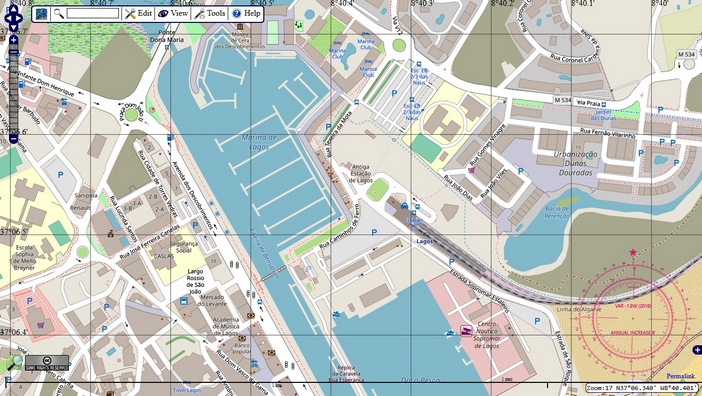Pan the map south with down arrow
This screenshot has width=702, height=396.
(13, 28)
